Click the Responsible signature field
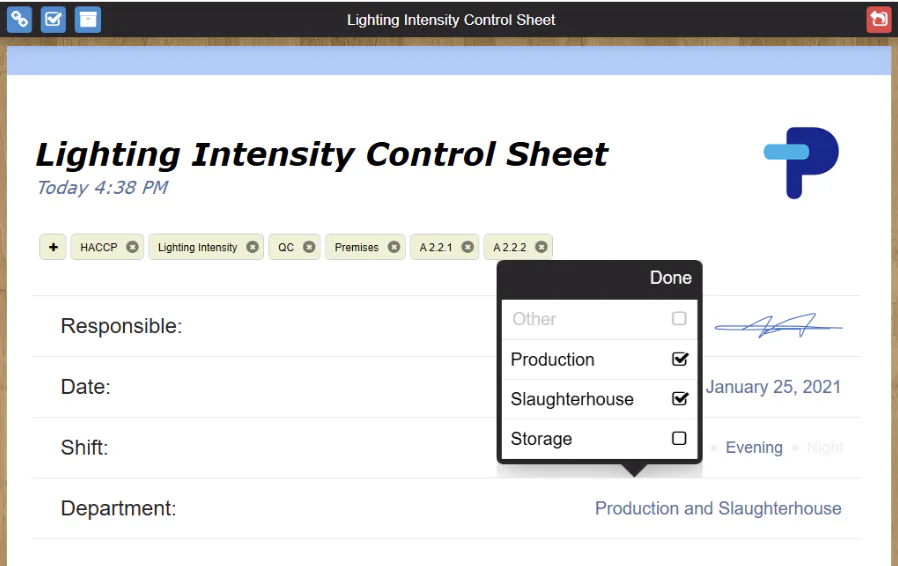This screenshot has width=898, height=566. click(779, 326)
